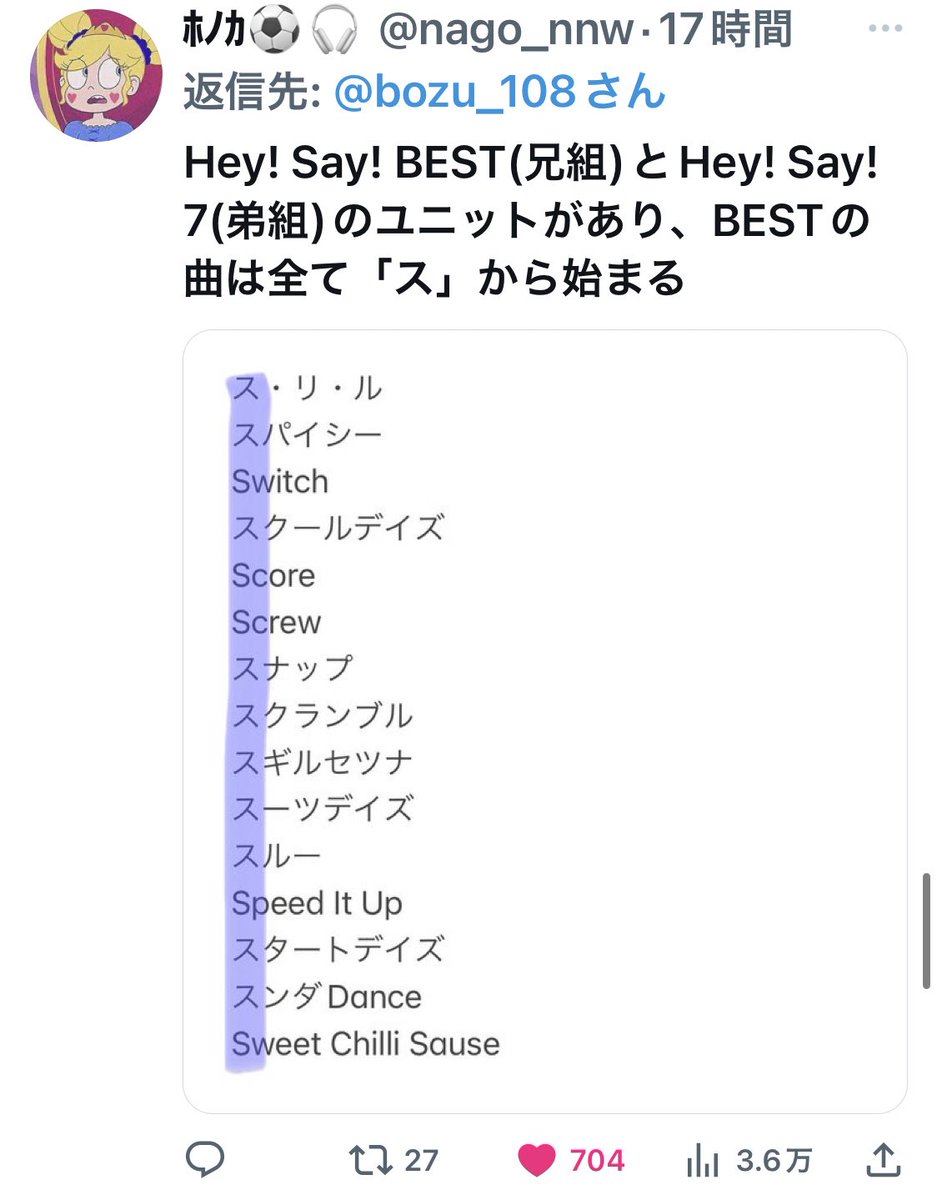Tap the purple highlight on the song list
This screenshot has width=937, height=1200.
249,720
